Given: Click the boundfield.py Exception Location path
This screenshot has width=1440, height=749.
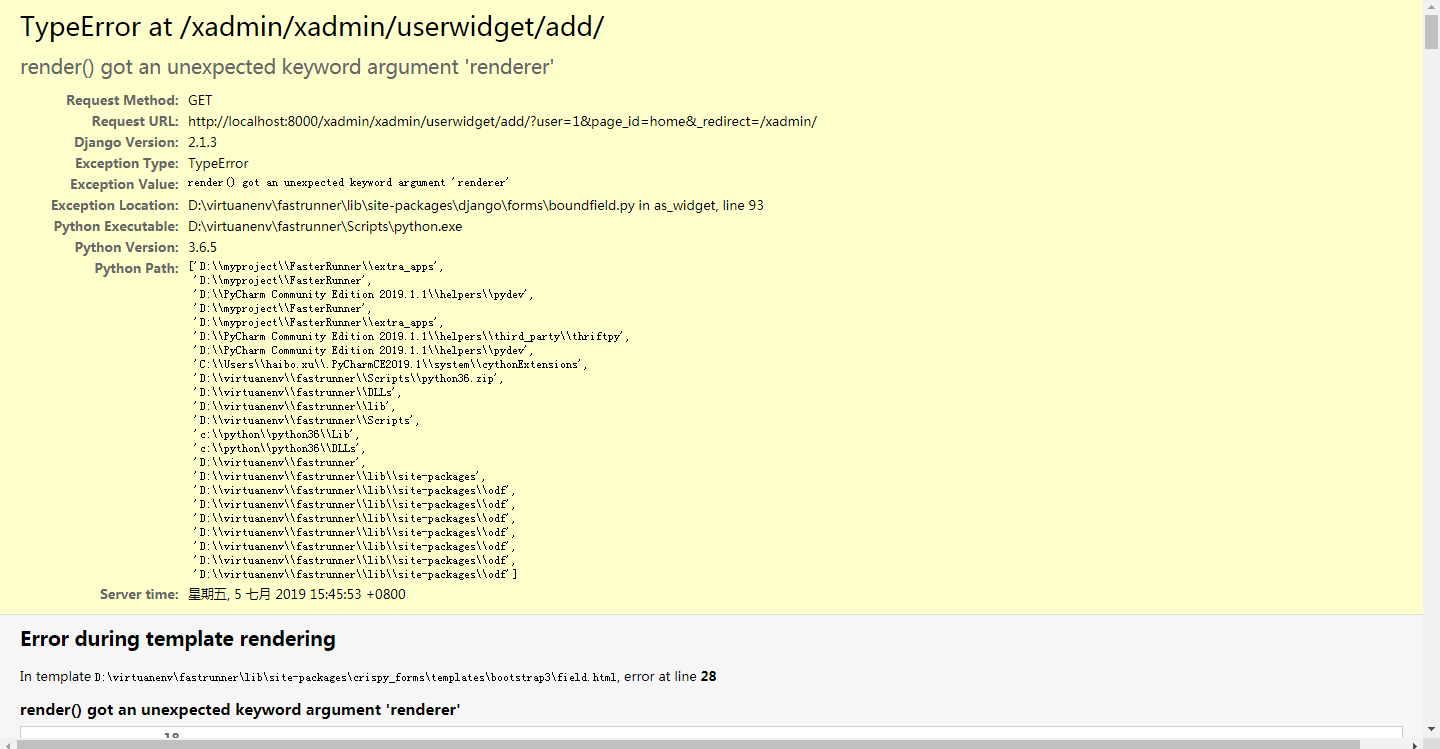Looking at the screenshot, I should click(476, 205).
